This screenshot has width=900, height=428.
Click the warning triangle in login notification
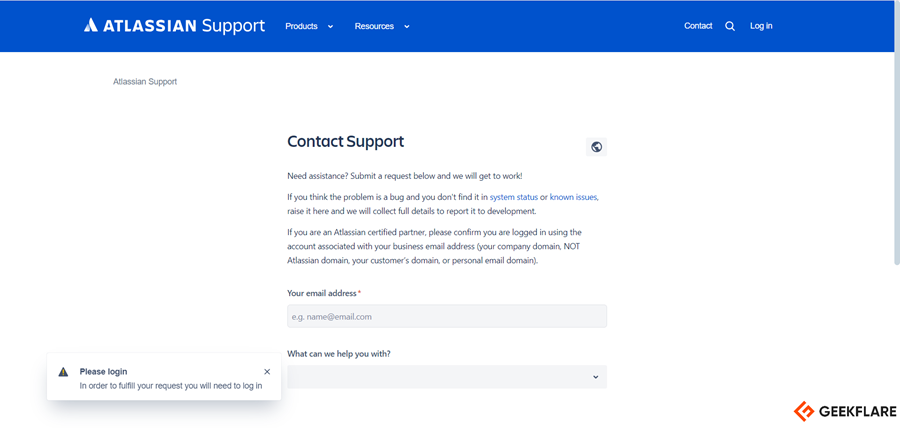tap(64, 372)
